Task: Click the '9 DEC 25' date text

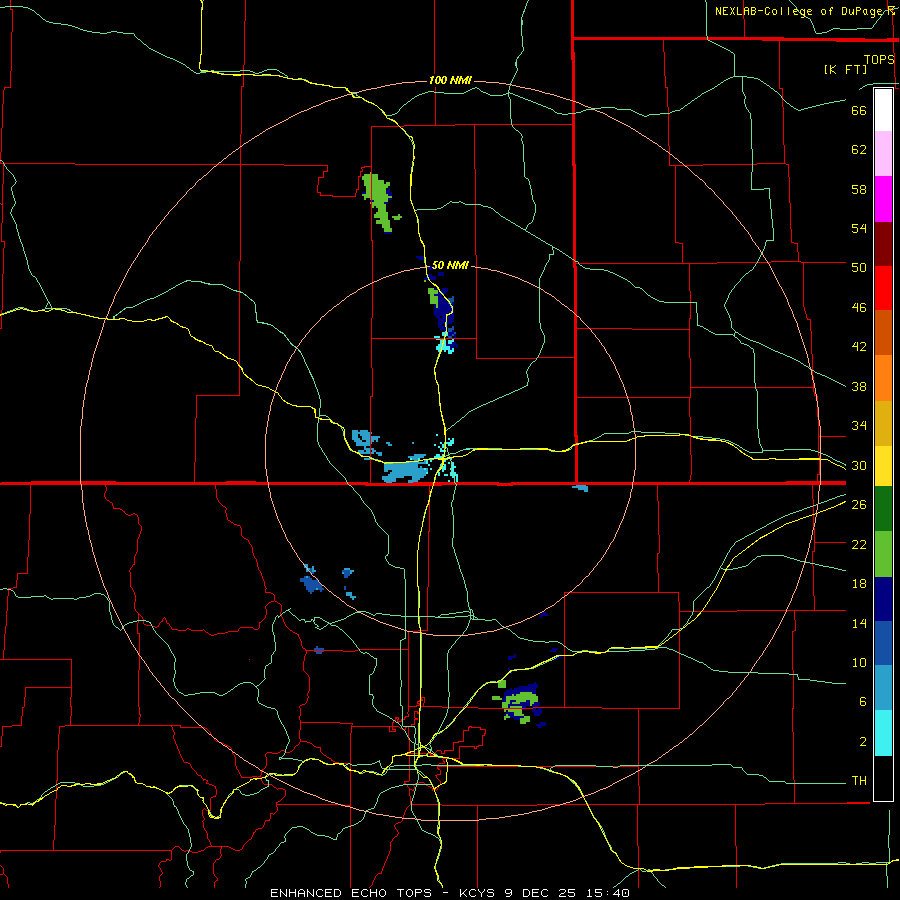Action: (542, 893)
